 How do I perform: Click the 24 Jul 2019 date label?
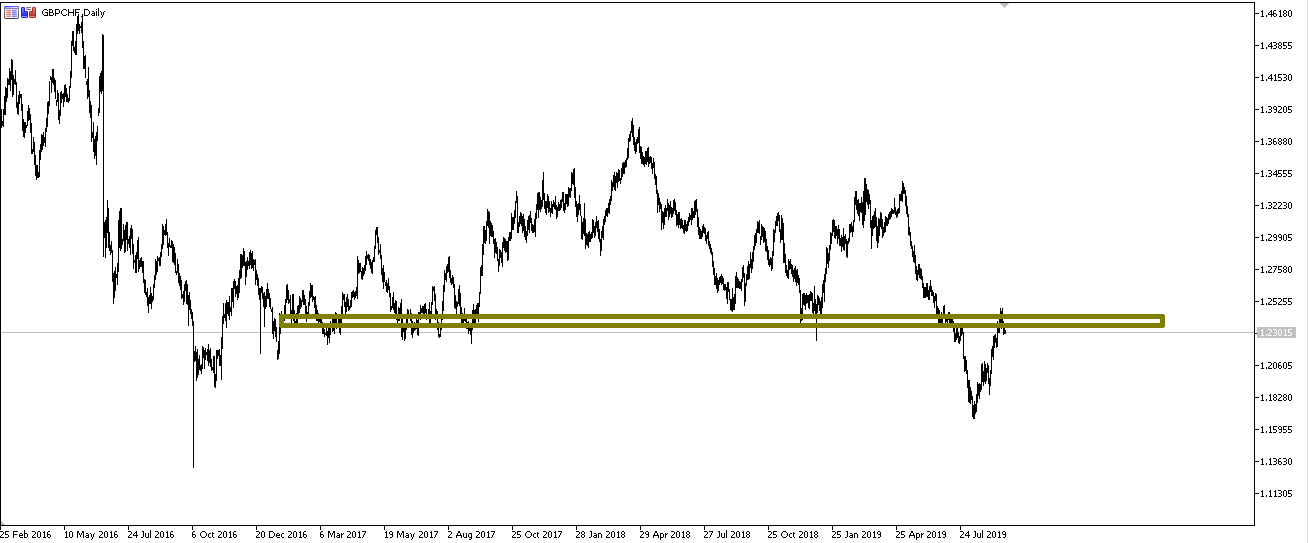pos(985,534)
